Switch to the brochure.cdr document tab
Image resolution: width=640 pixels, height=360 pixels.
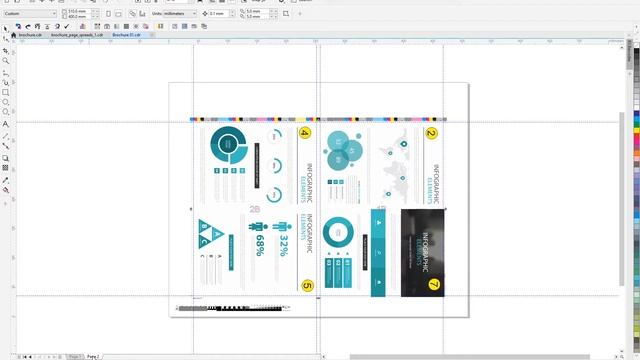[30, 35]
